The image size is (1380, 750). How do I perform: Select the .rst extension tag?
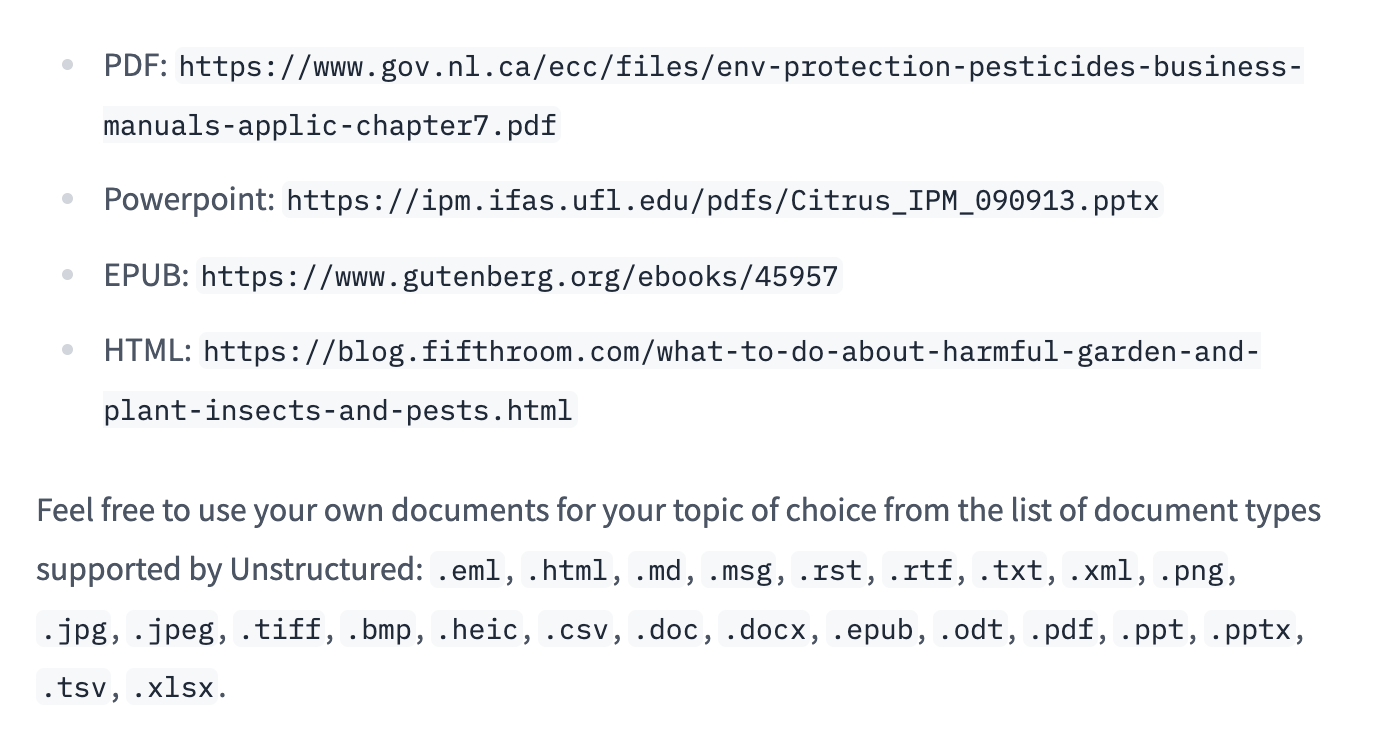point(829,571)
